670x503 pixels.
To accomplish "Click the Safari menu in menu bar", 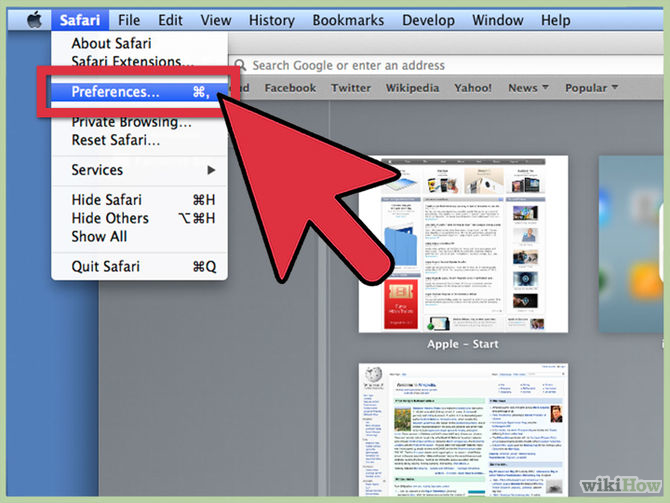I will point(80,20).
